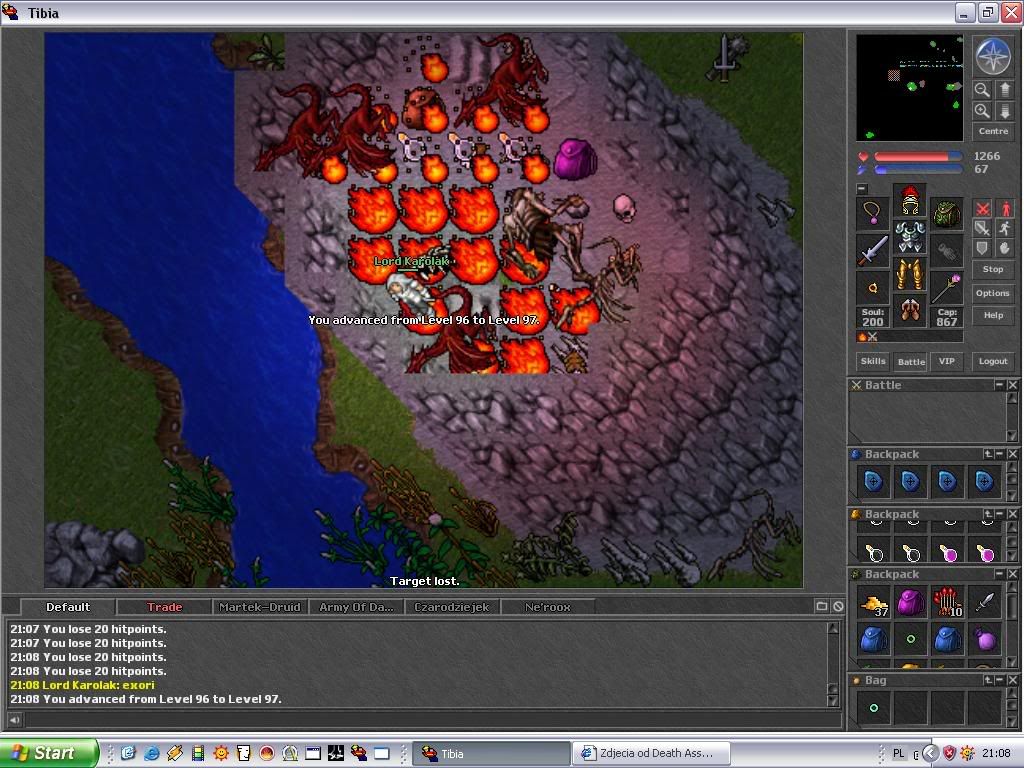
Task: Click the red hitpoints bar
Action: [918, 157]
